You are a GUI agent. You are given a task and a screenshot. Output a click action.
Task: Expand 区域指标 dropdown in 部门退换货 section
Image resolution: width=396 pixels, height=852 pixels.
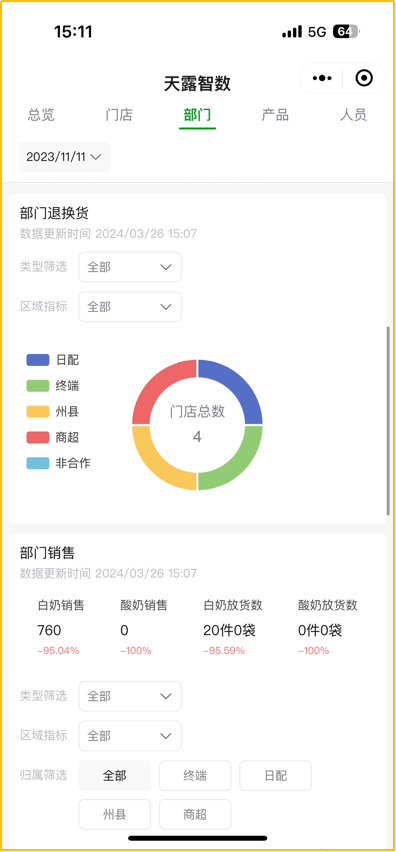(x=130, y=306)
